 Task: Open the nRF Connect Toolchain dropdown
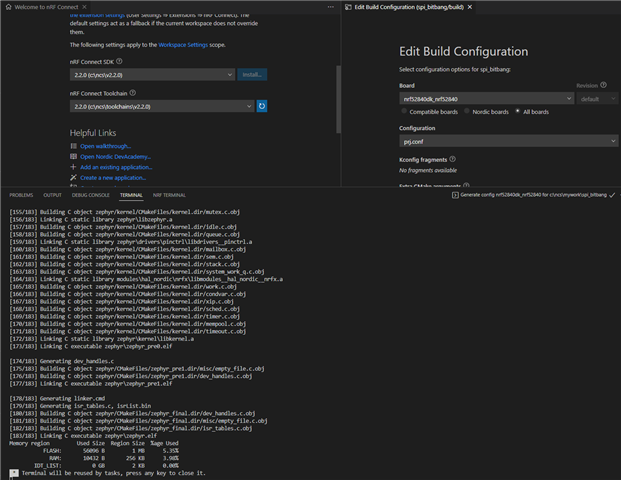[x=162, y=106]
